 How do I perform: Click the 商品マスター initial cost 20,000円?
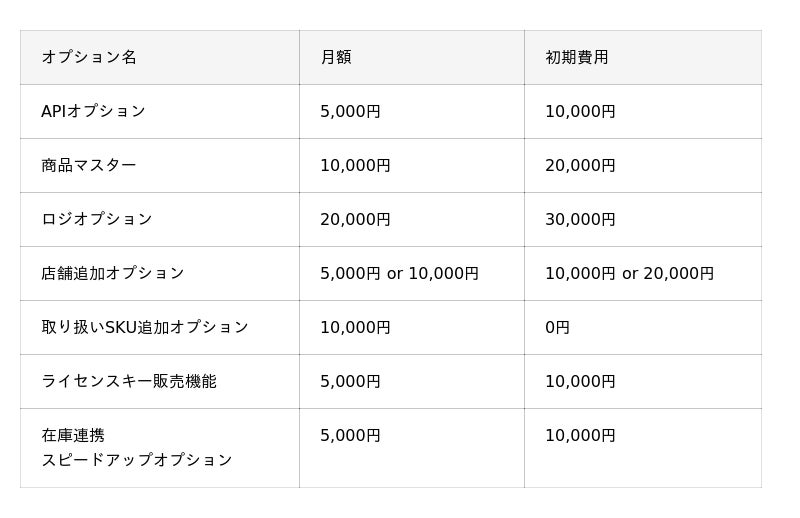pyautogui.click(x=580, y=165)
